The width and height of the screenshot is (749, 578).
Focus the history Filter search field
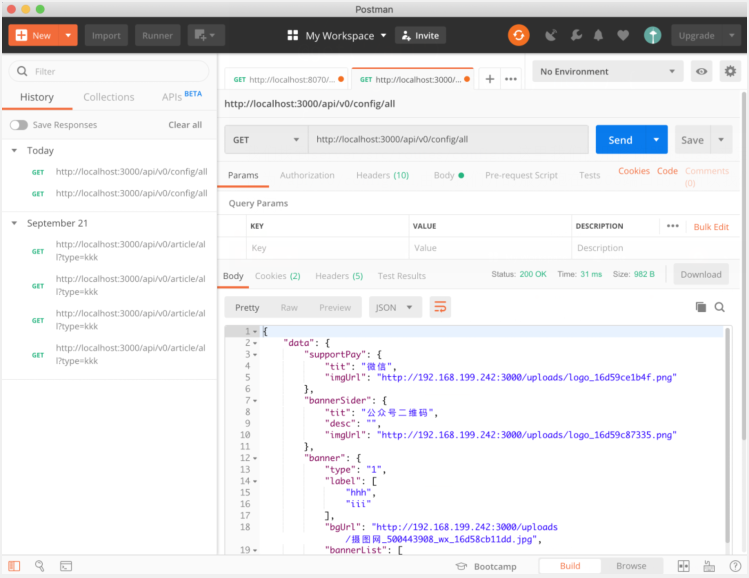pos(109,71)
